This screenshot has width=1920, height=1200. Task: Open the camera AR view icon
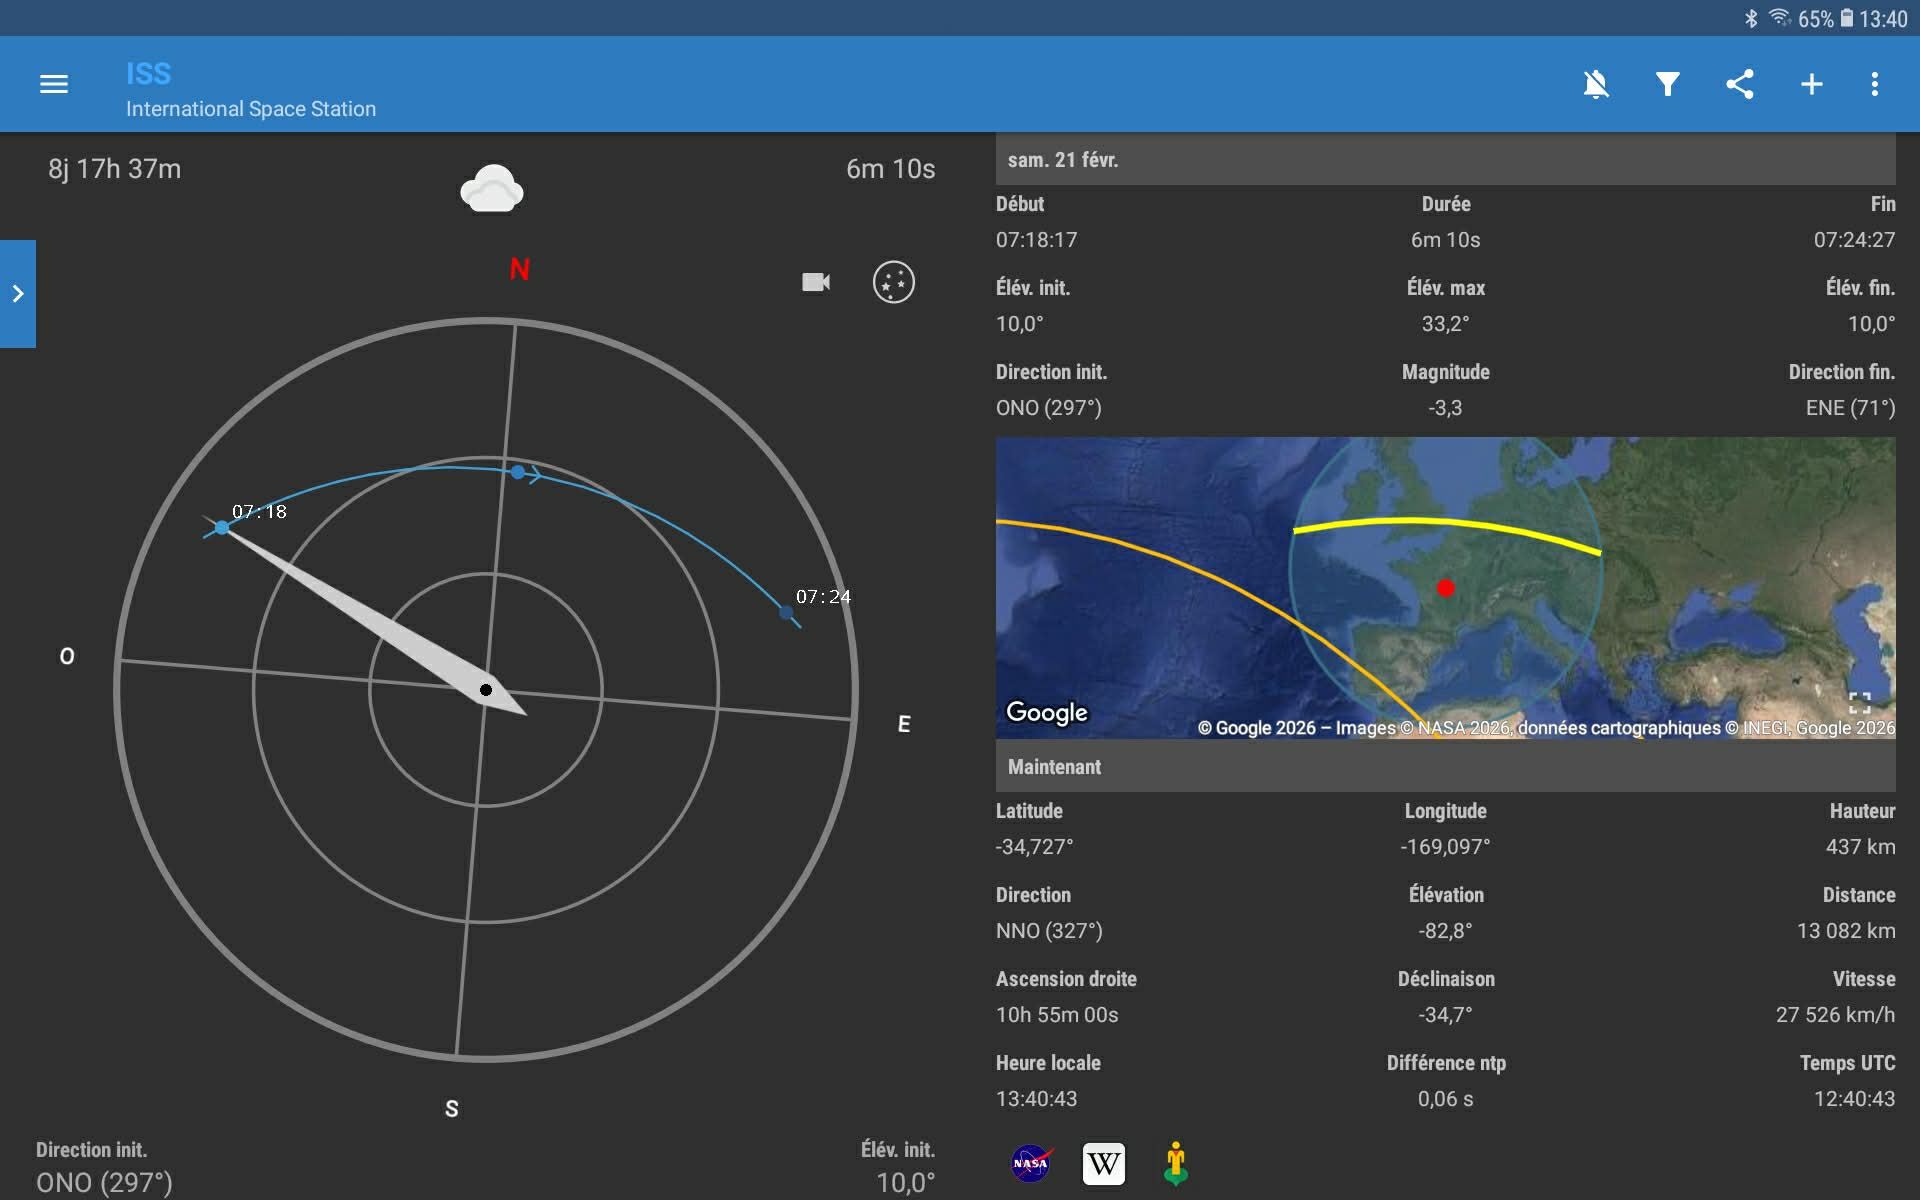[816, 282]
